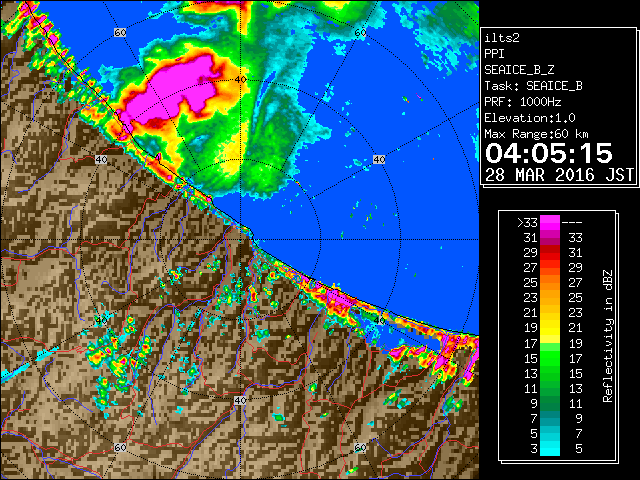This screenshot has height=480, width=640.
Task: Click the --- legend upper bound marker
Action: [572, 223]
